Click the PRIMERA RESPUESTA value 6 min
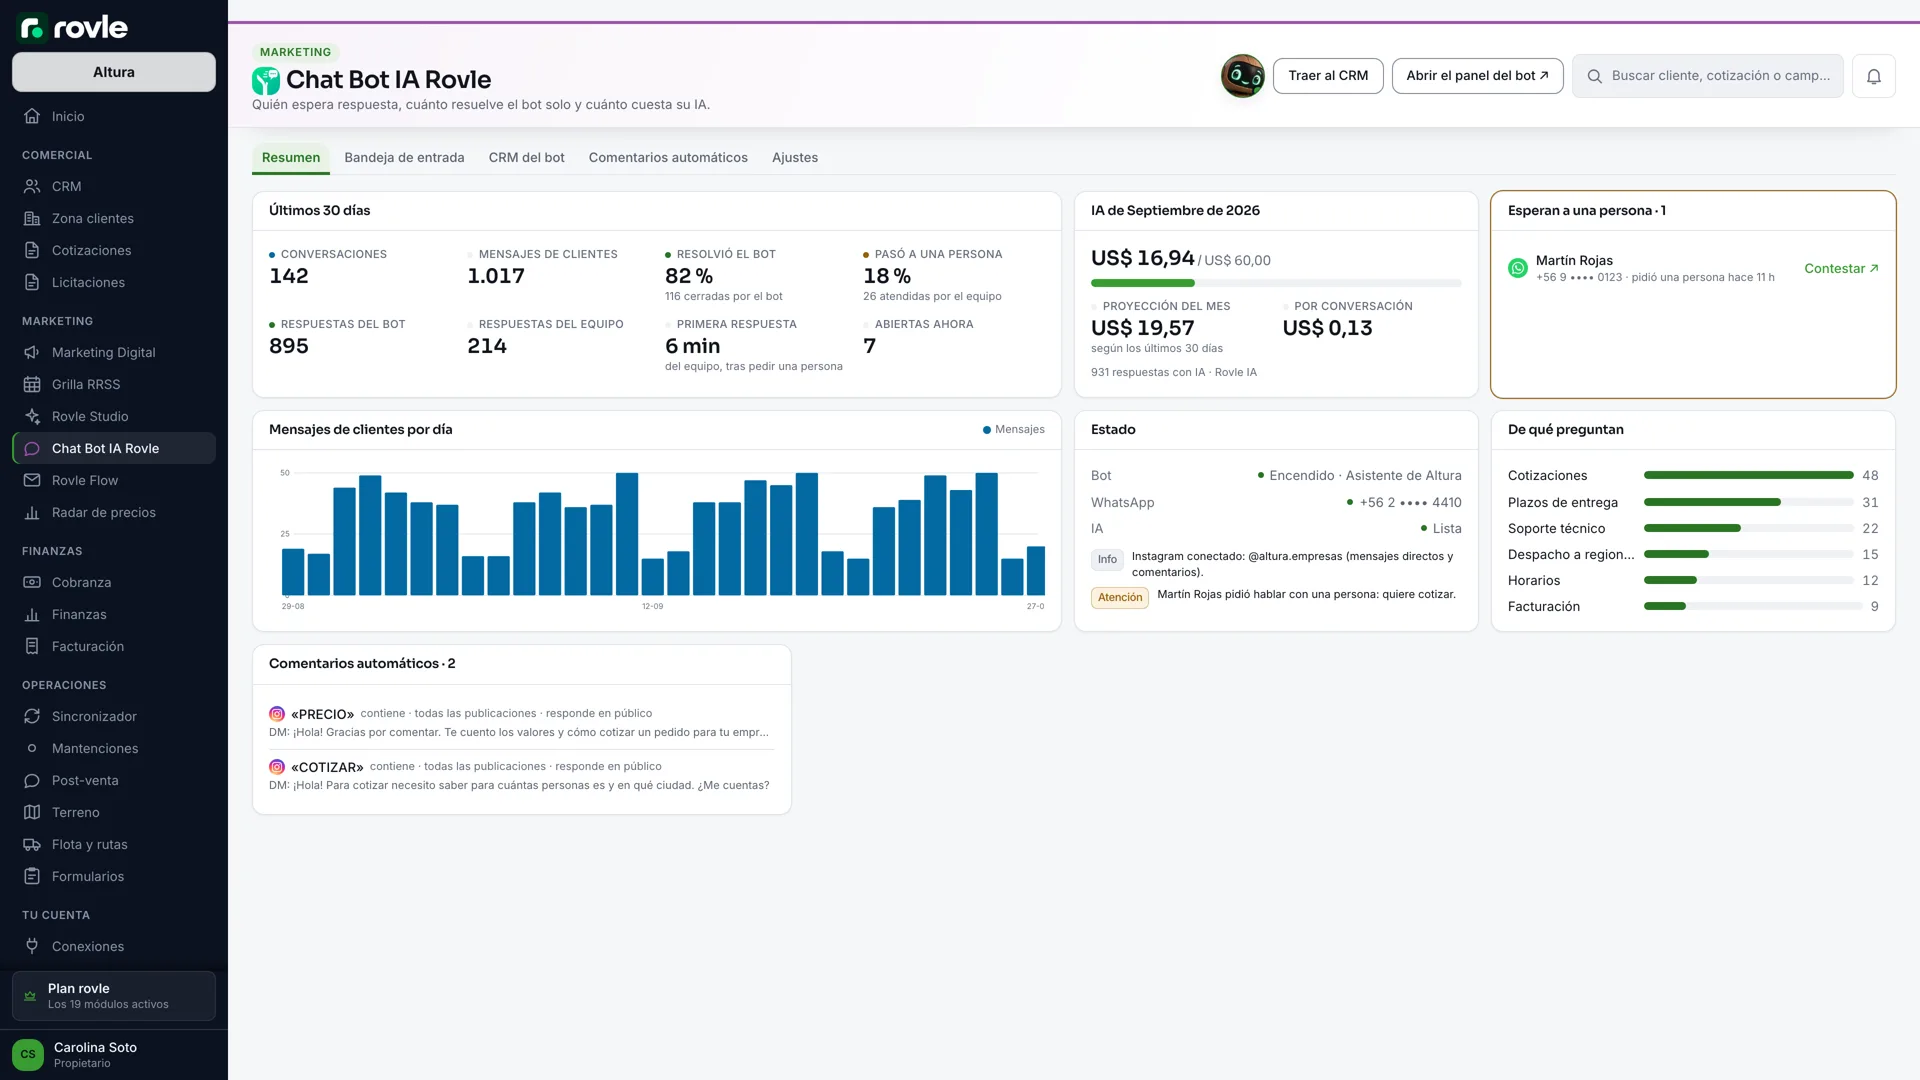The height and width of the screenshot is (1080, 1920). [693, 346]
